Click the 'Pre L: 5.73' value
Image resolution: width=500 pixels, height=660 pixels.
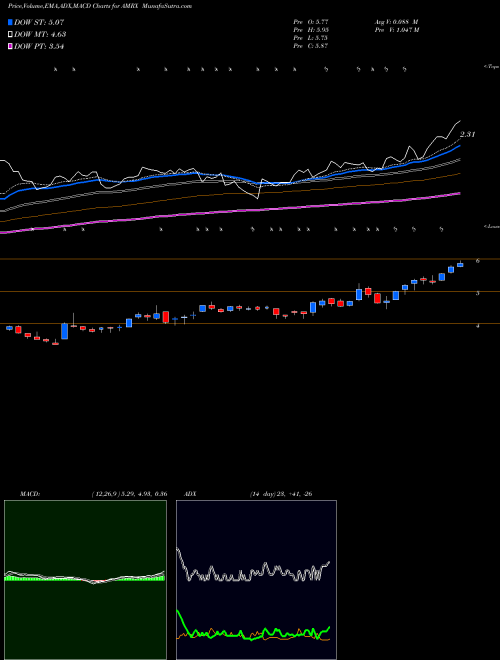311,38
